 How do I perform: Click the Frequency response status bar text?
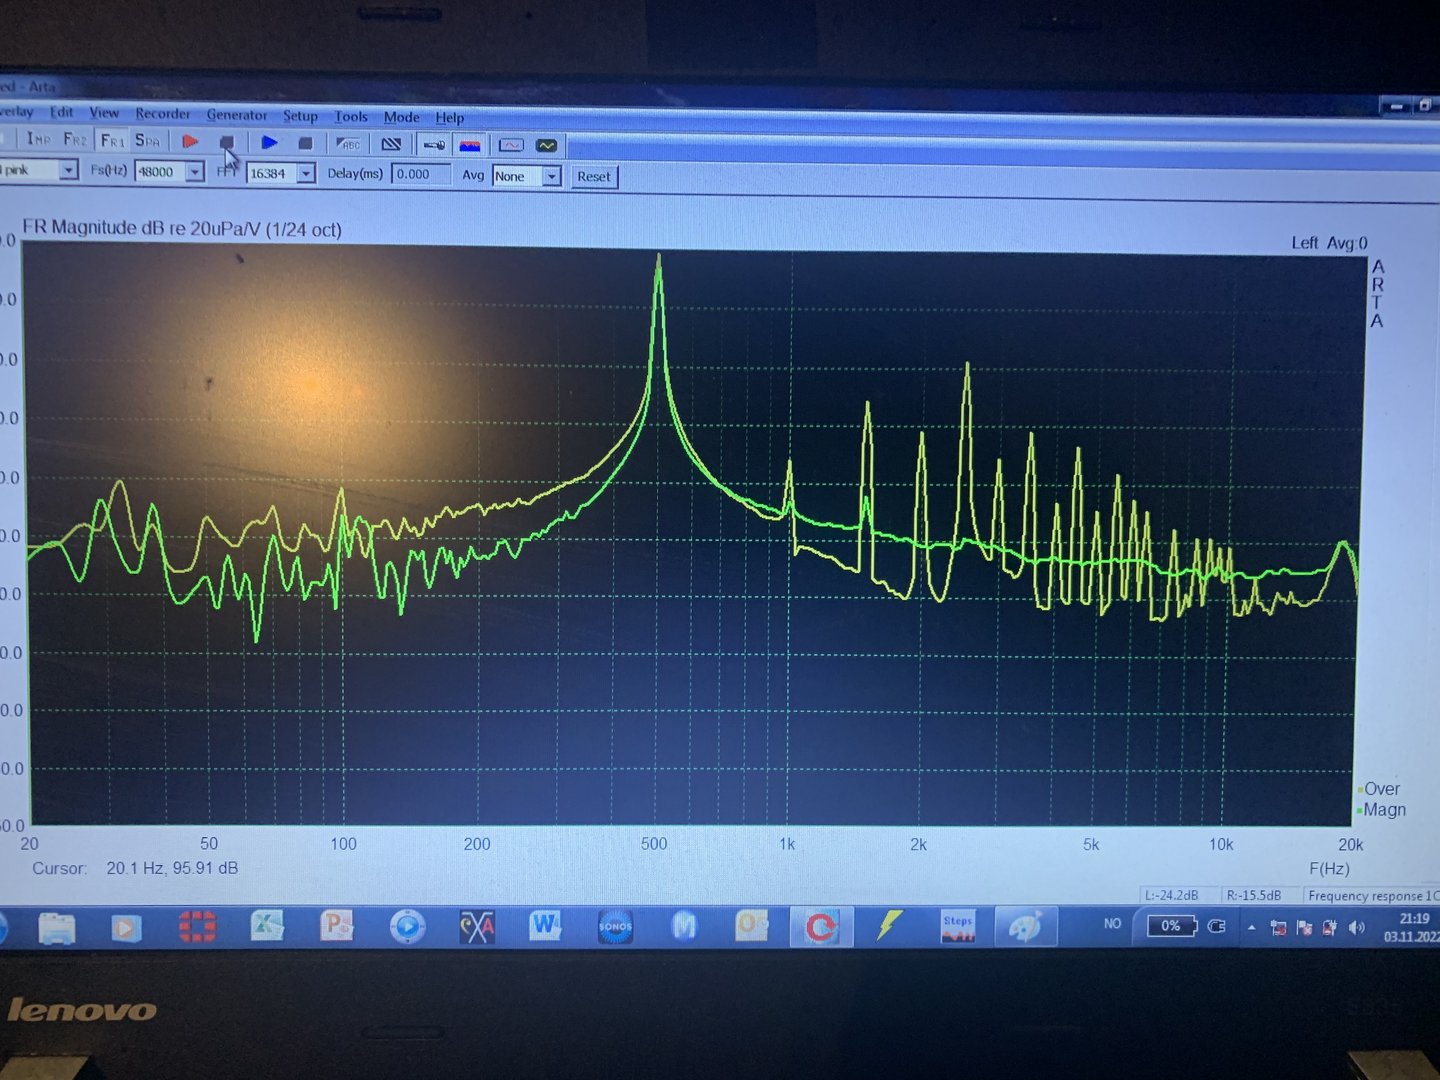click(x=1373, y=896)
